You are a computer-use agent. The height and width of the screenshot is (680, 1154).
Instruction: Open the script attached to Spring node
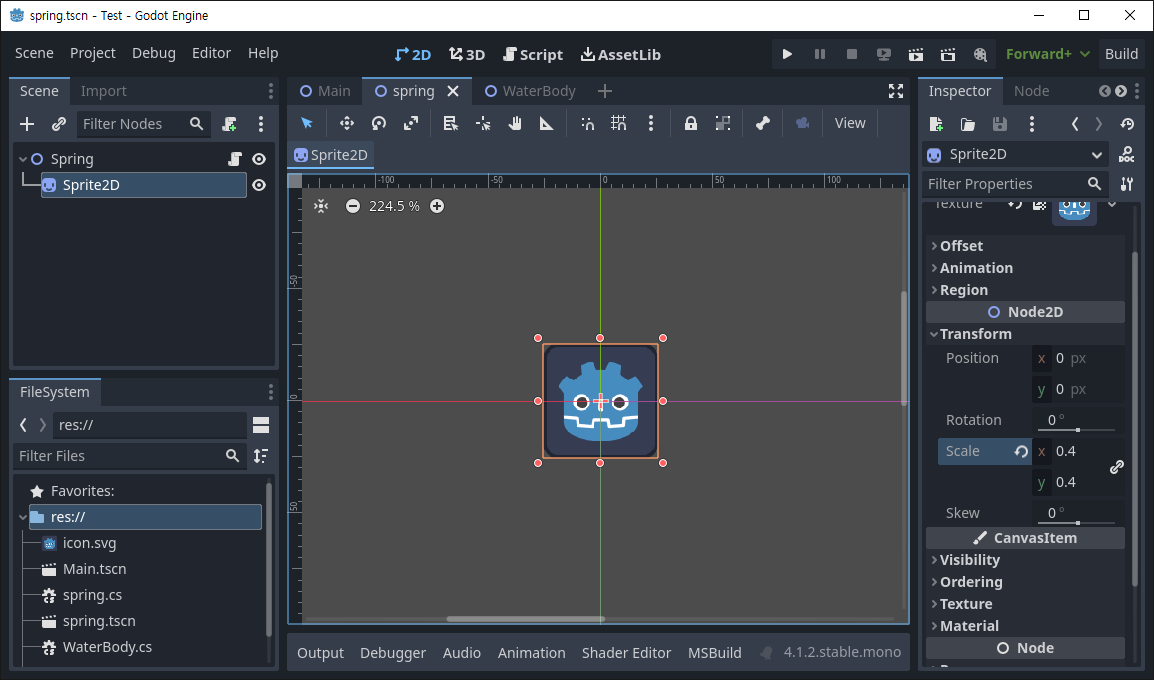click(235, 159)
